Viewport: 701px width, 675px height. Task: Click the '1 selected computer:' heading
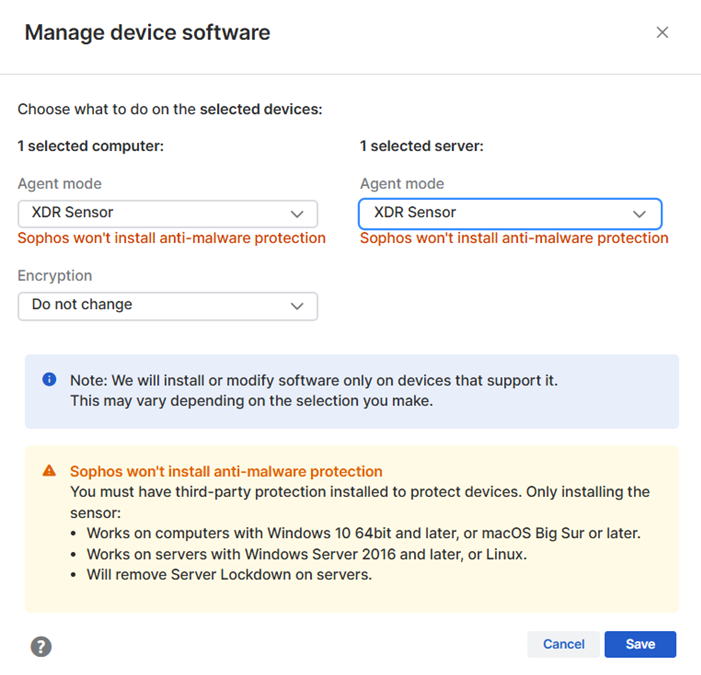click(x=91, y=146)
